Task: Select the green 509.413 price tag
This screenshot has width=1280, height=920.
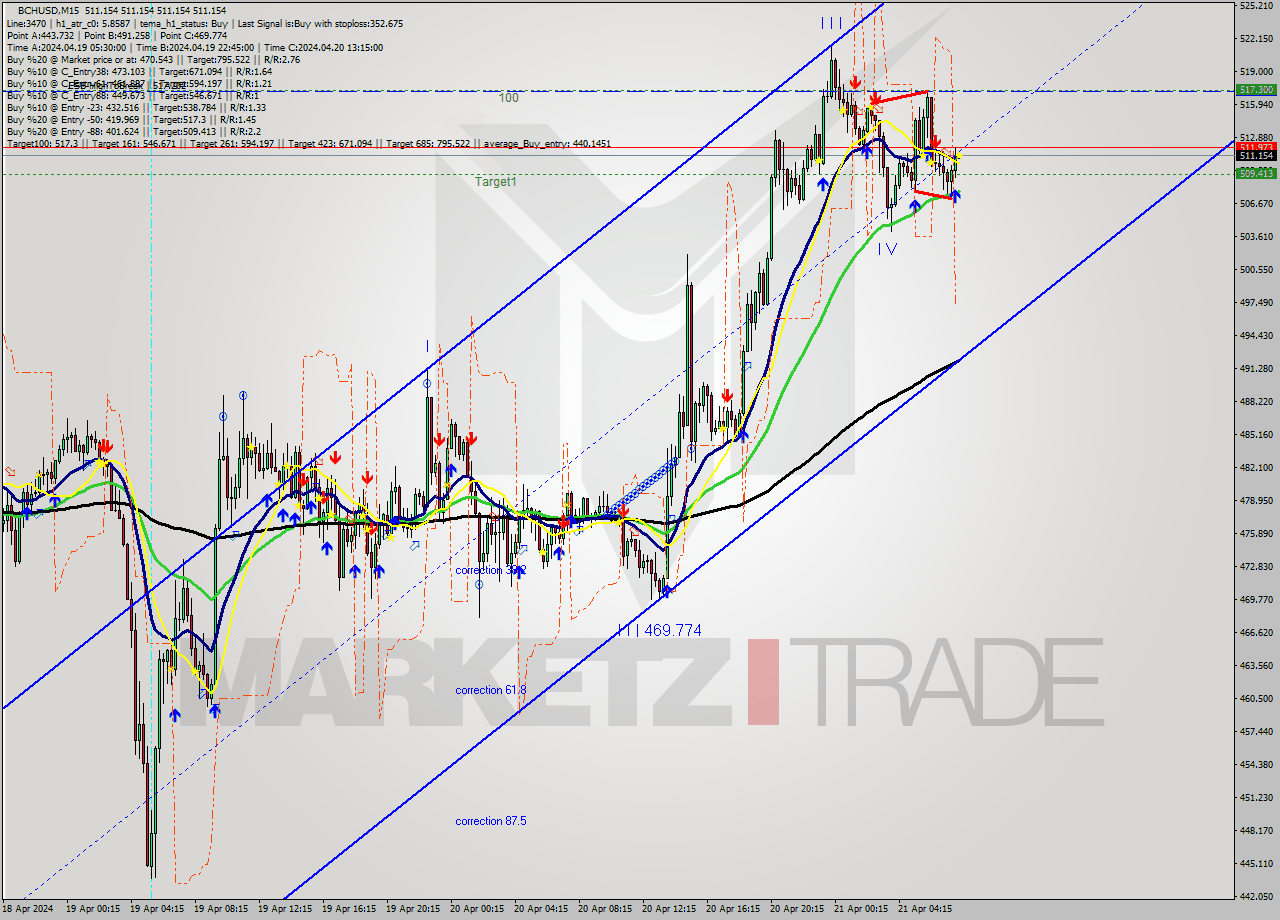Action: (x=1256, y=174)
